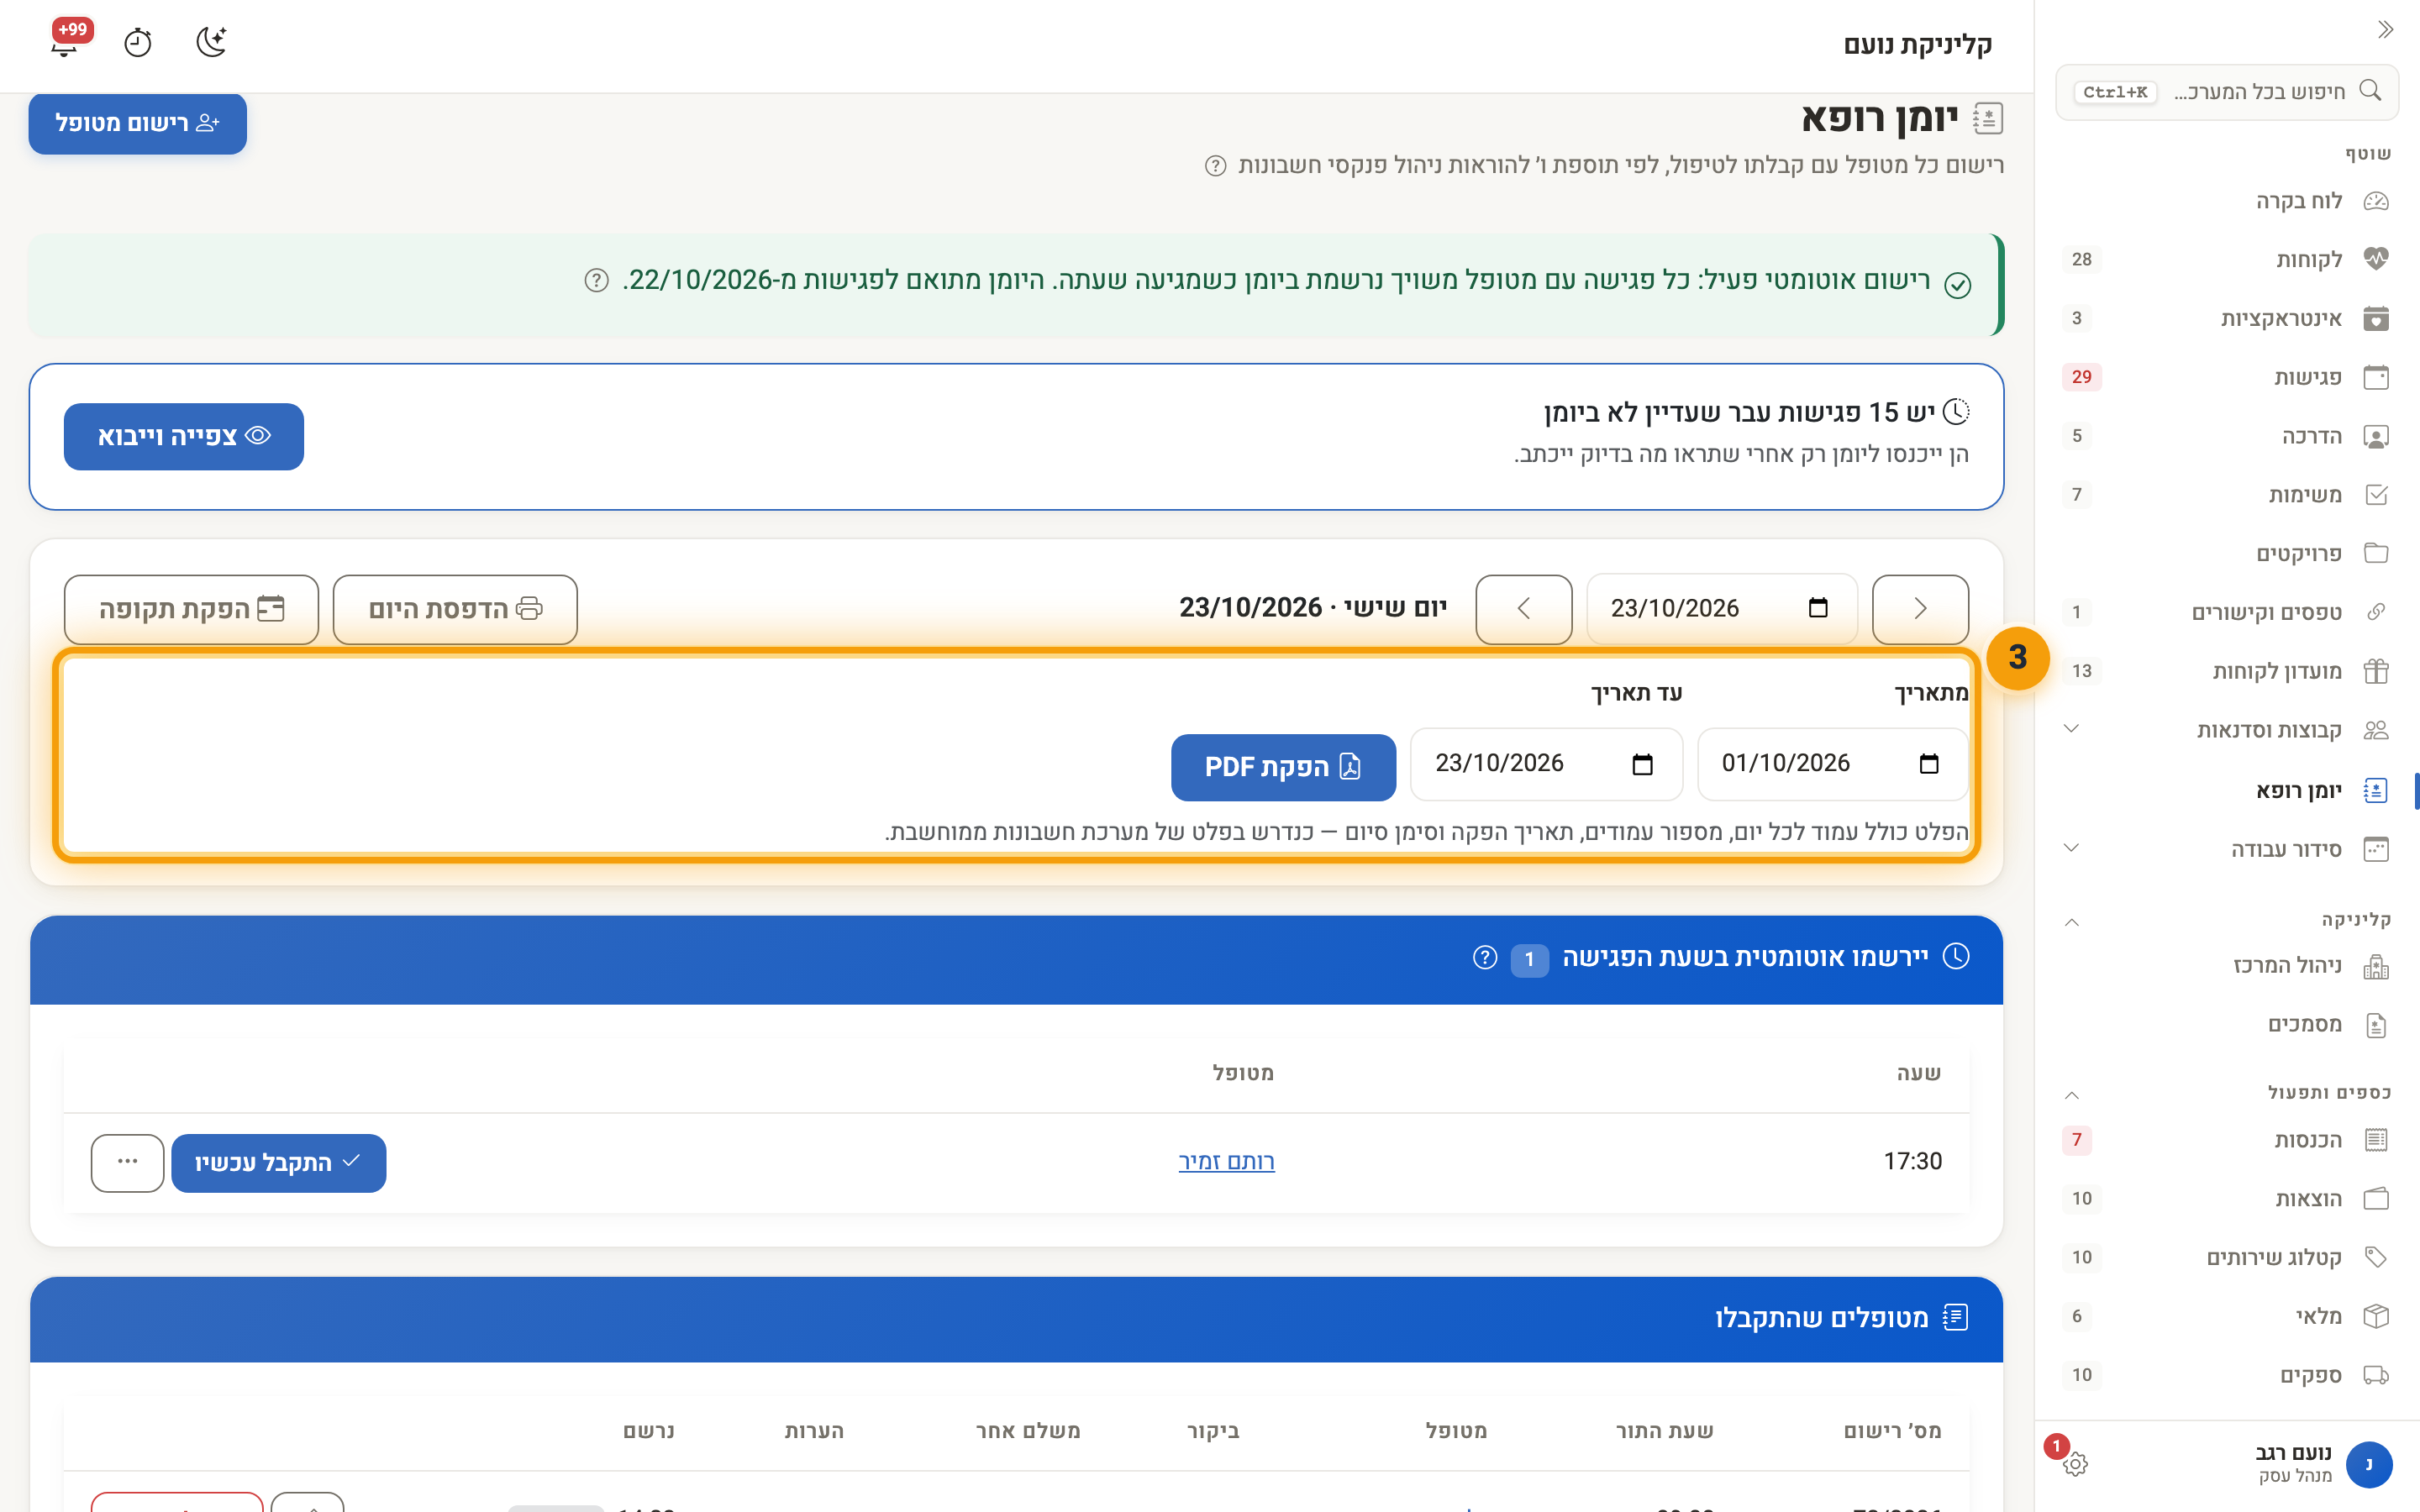Click the רישום מטופל button
The image size is (2420, 1512).
click(137, 123)
